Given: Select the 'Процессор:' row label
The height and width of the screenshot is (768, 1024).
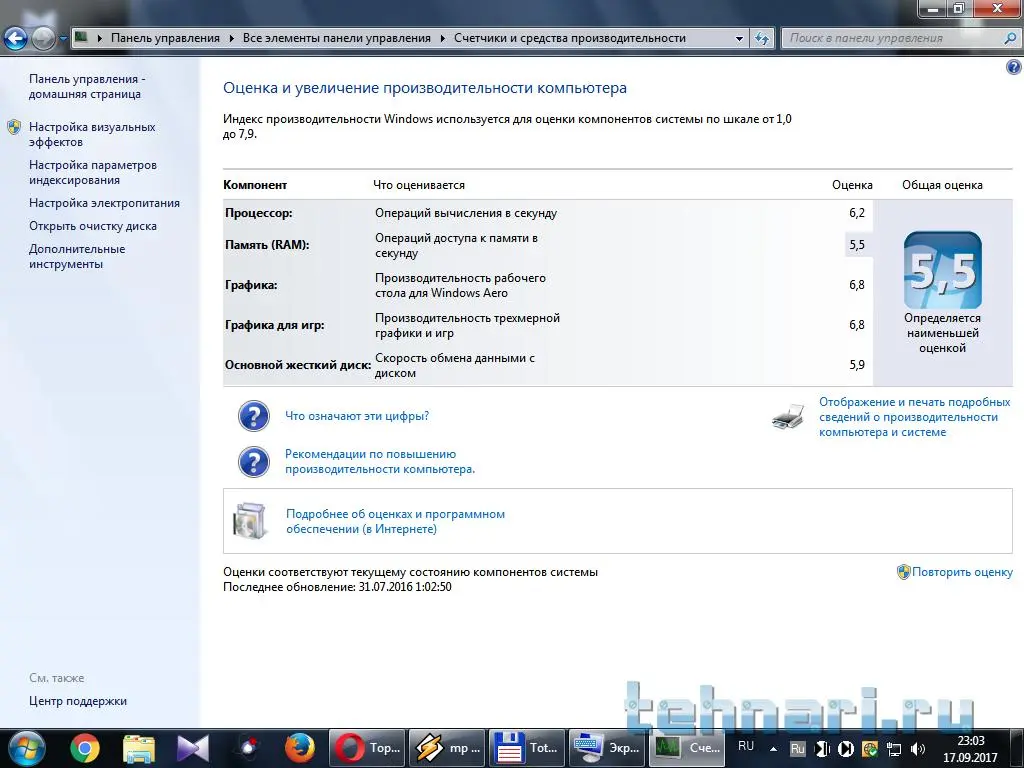Looking at the screenshot, I should point(259,213).
